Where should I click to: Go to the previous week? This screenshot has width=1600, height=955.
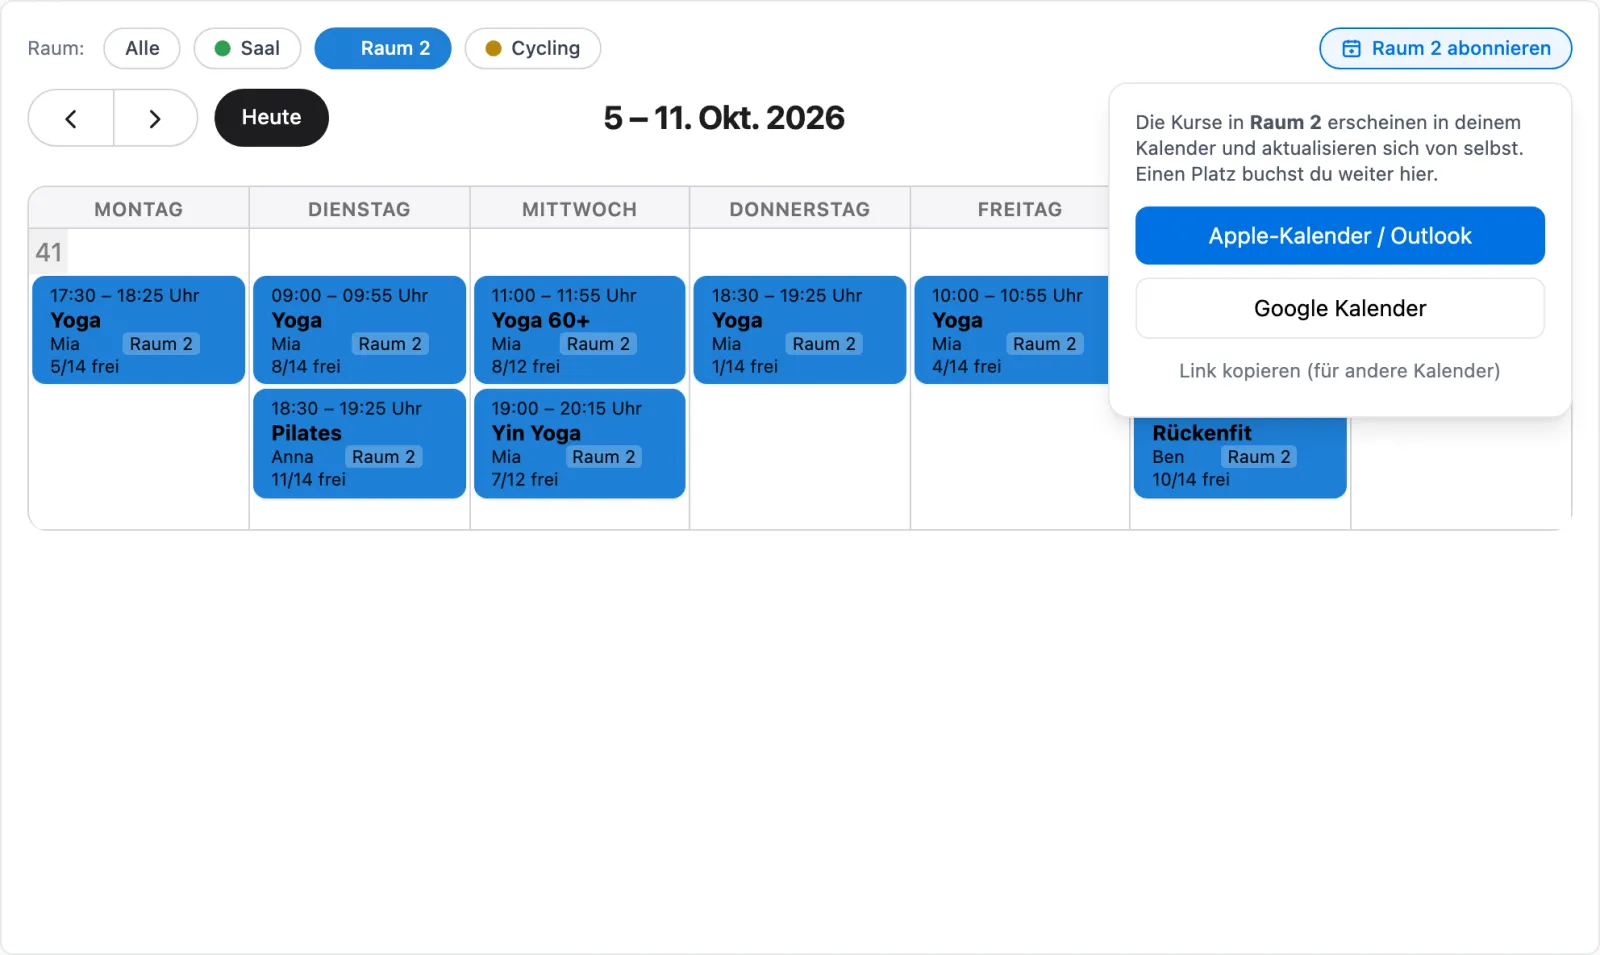click(71, 118)
